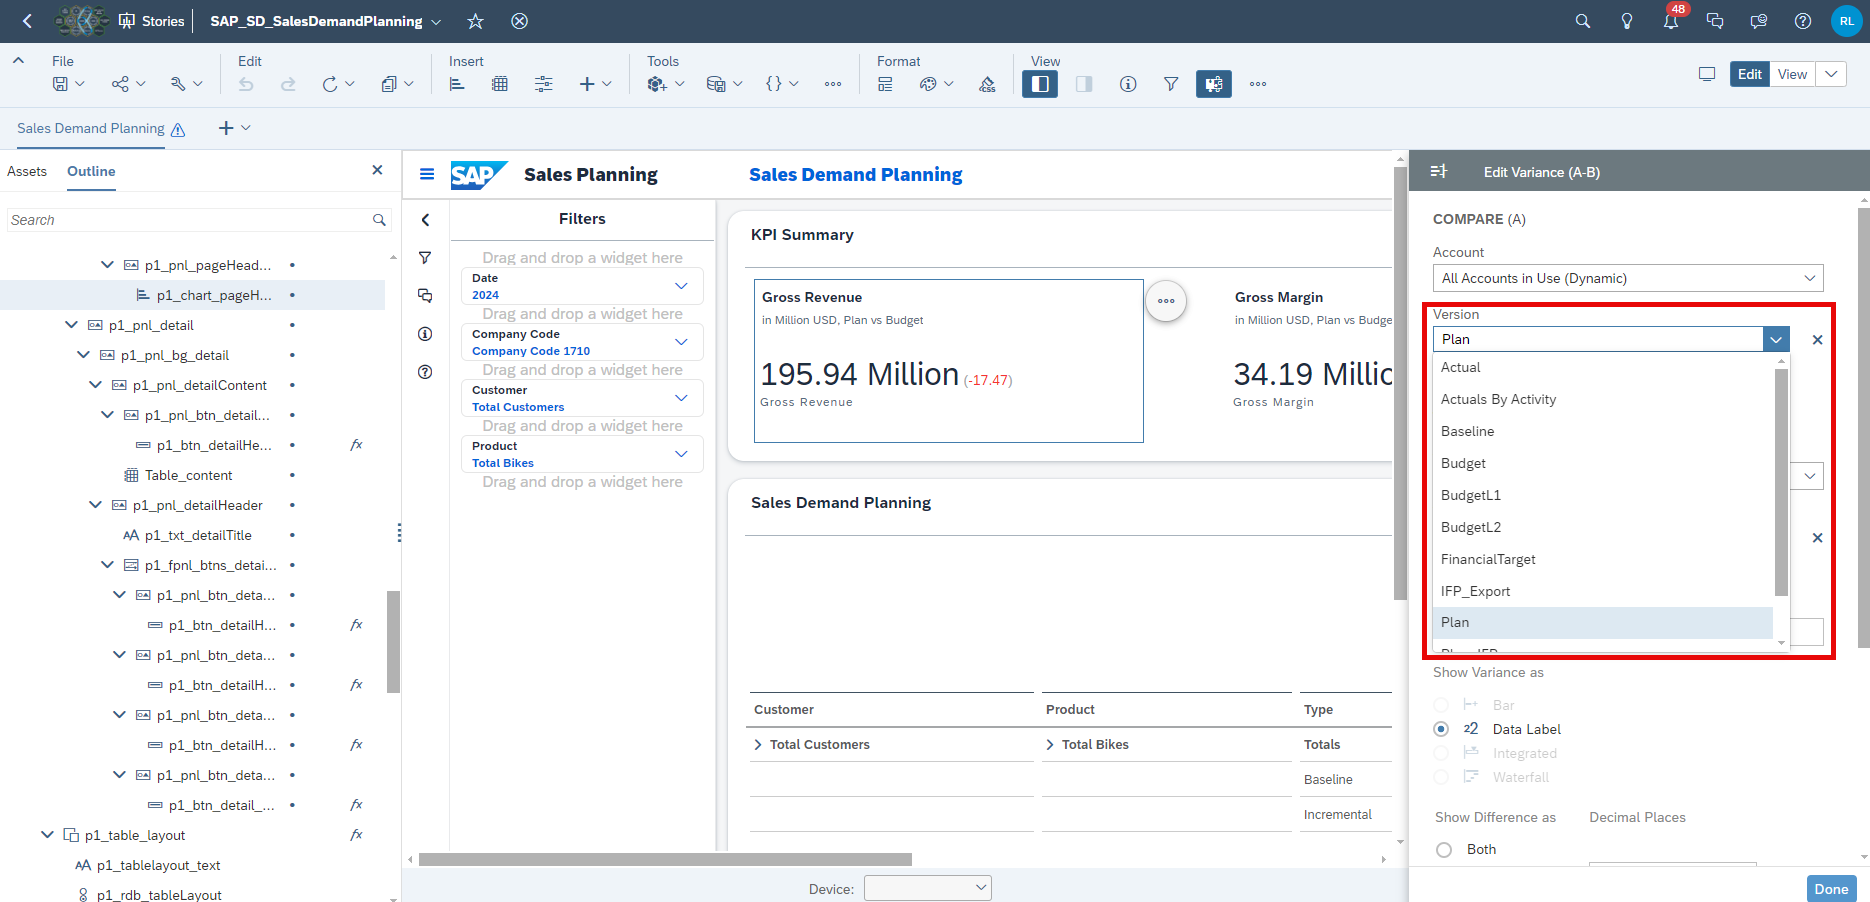Select the Table_content outline item
The height and width of the screenshot is (902, 1870).
[x=188, y=475]
